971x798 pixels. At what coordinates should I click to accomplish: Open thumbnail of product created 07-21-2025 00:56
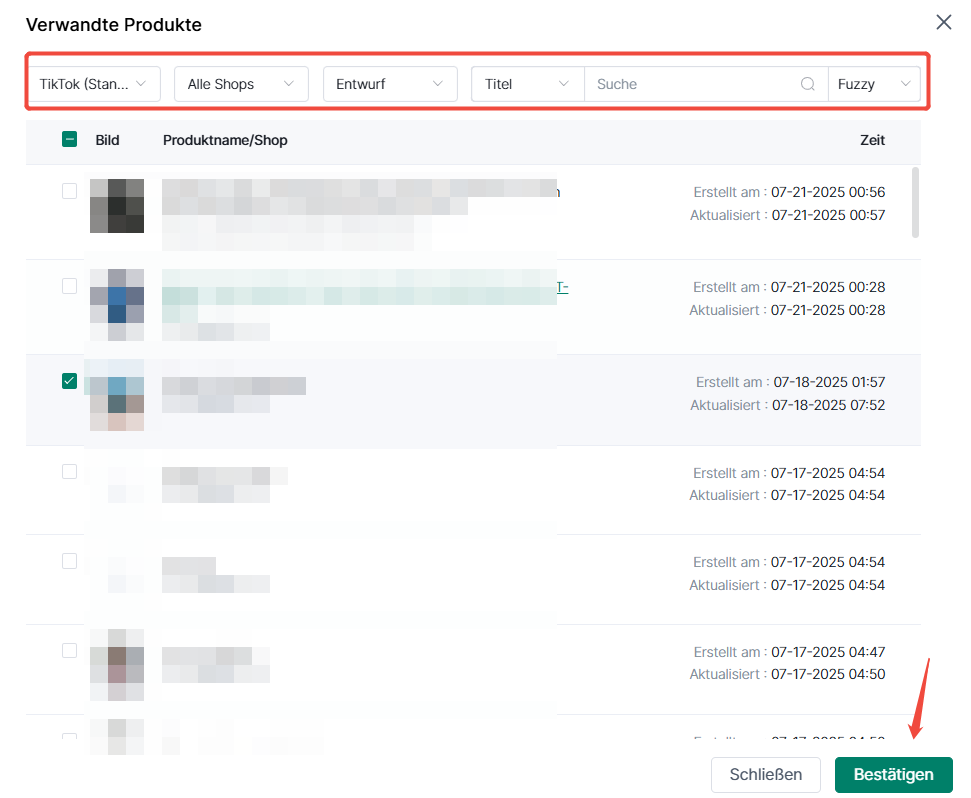pyautogui.click(x=117, y=206)
